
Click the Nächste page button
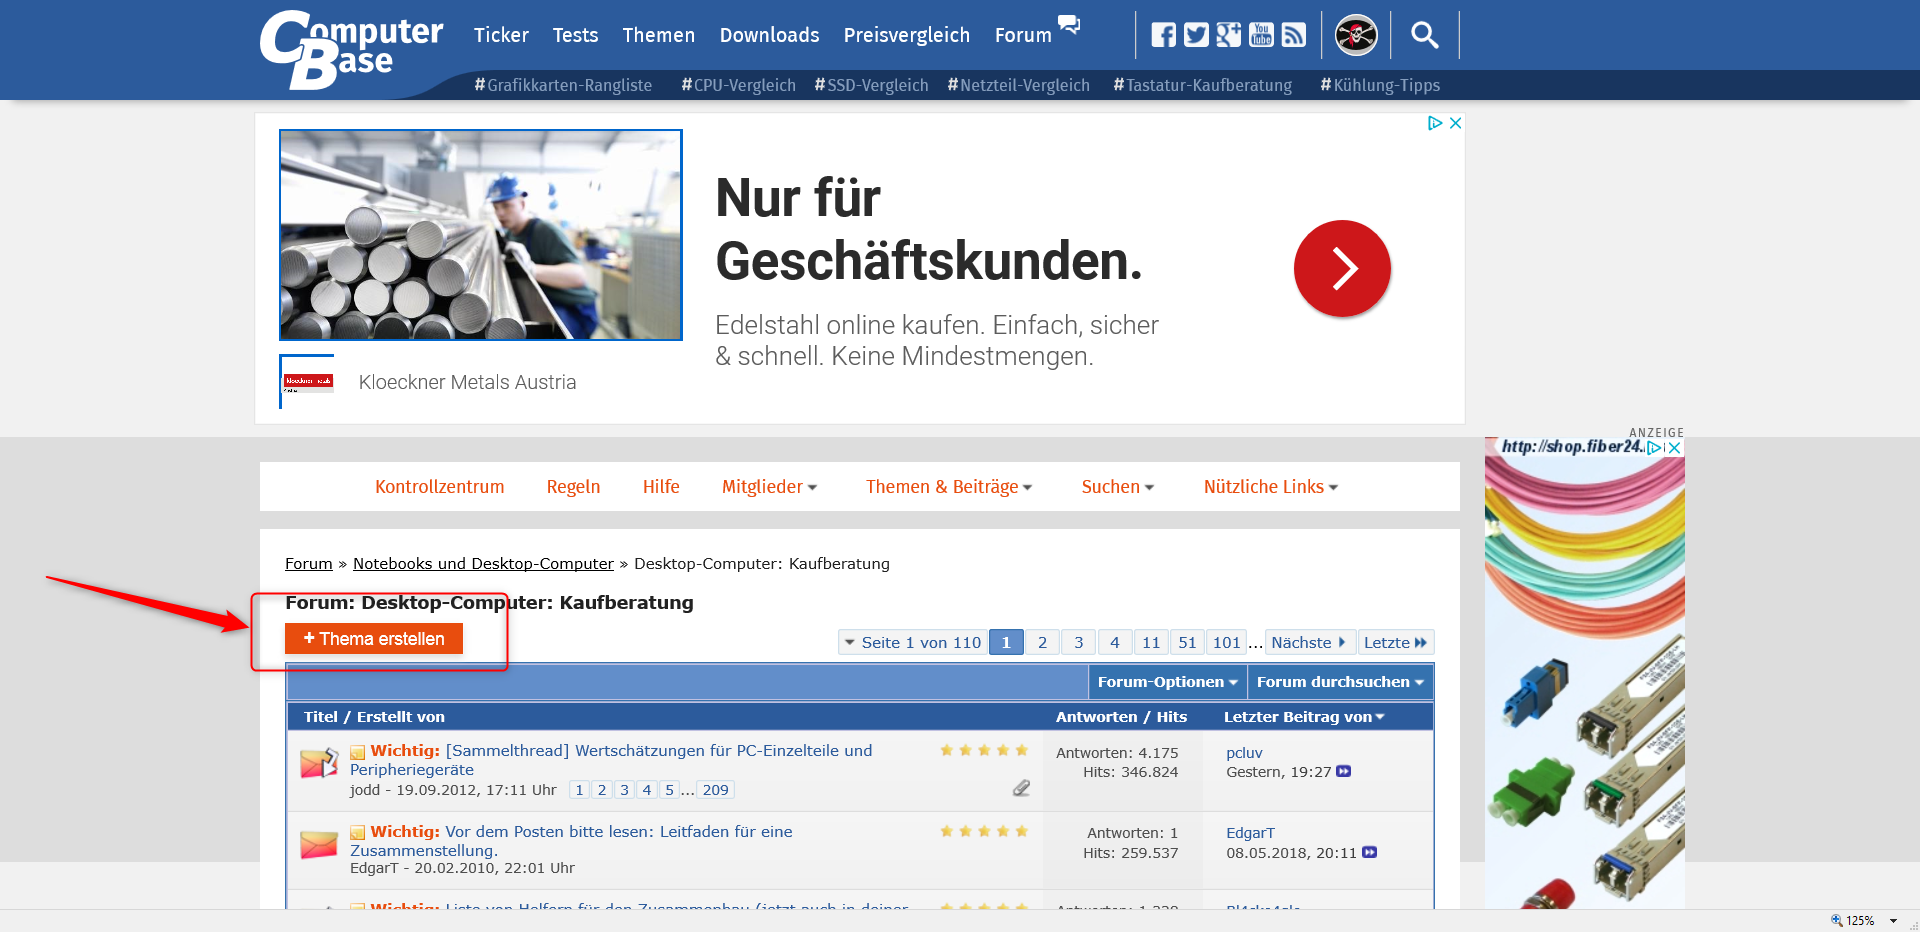tap(1308, 642)
